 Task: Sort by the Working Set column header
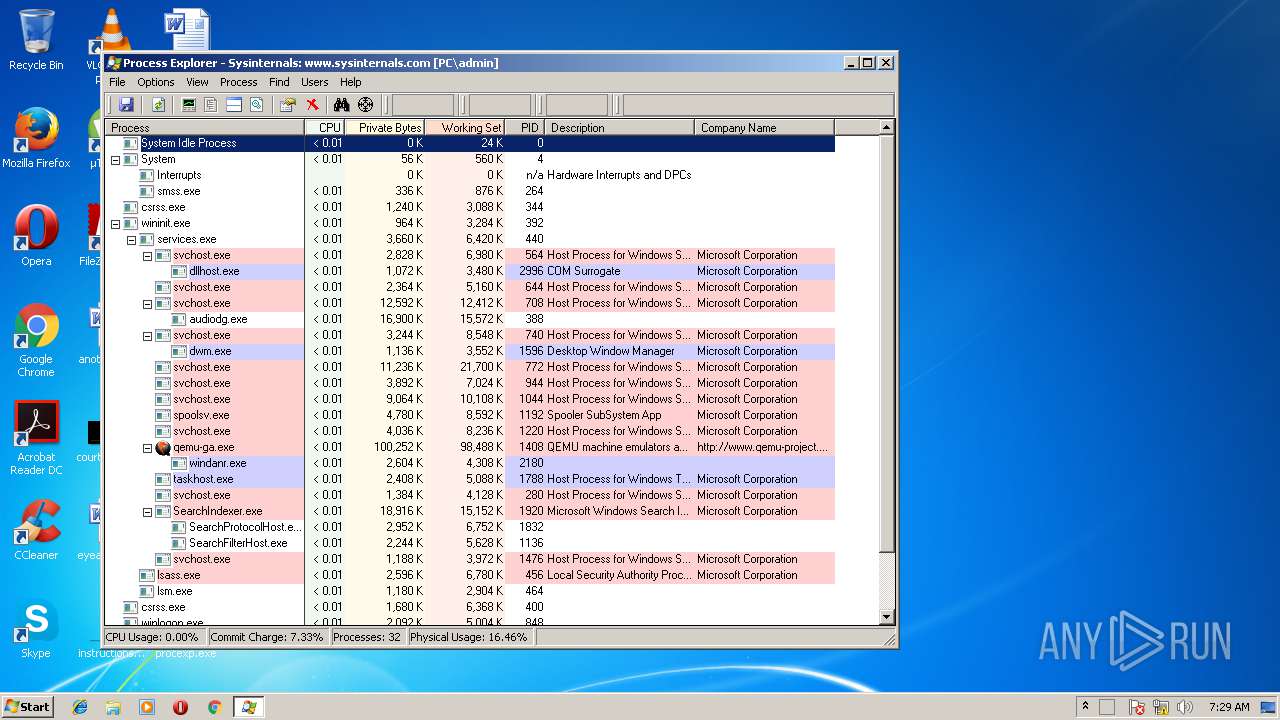pos(465,128)
